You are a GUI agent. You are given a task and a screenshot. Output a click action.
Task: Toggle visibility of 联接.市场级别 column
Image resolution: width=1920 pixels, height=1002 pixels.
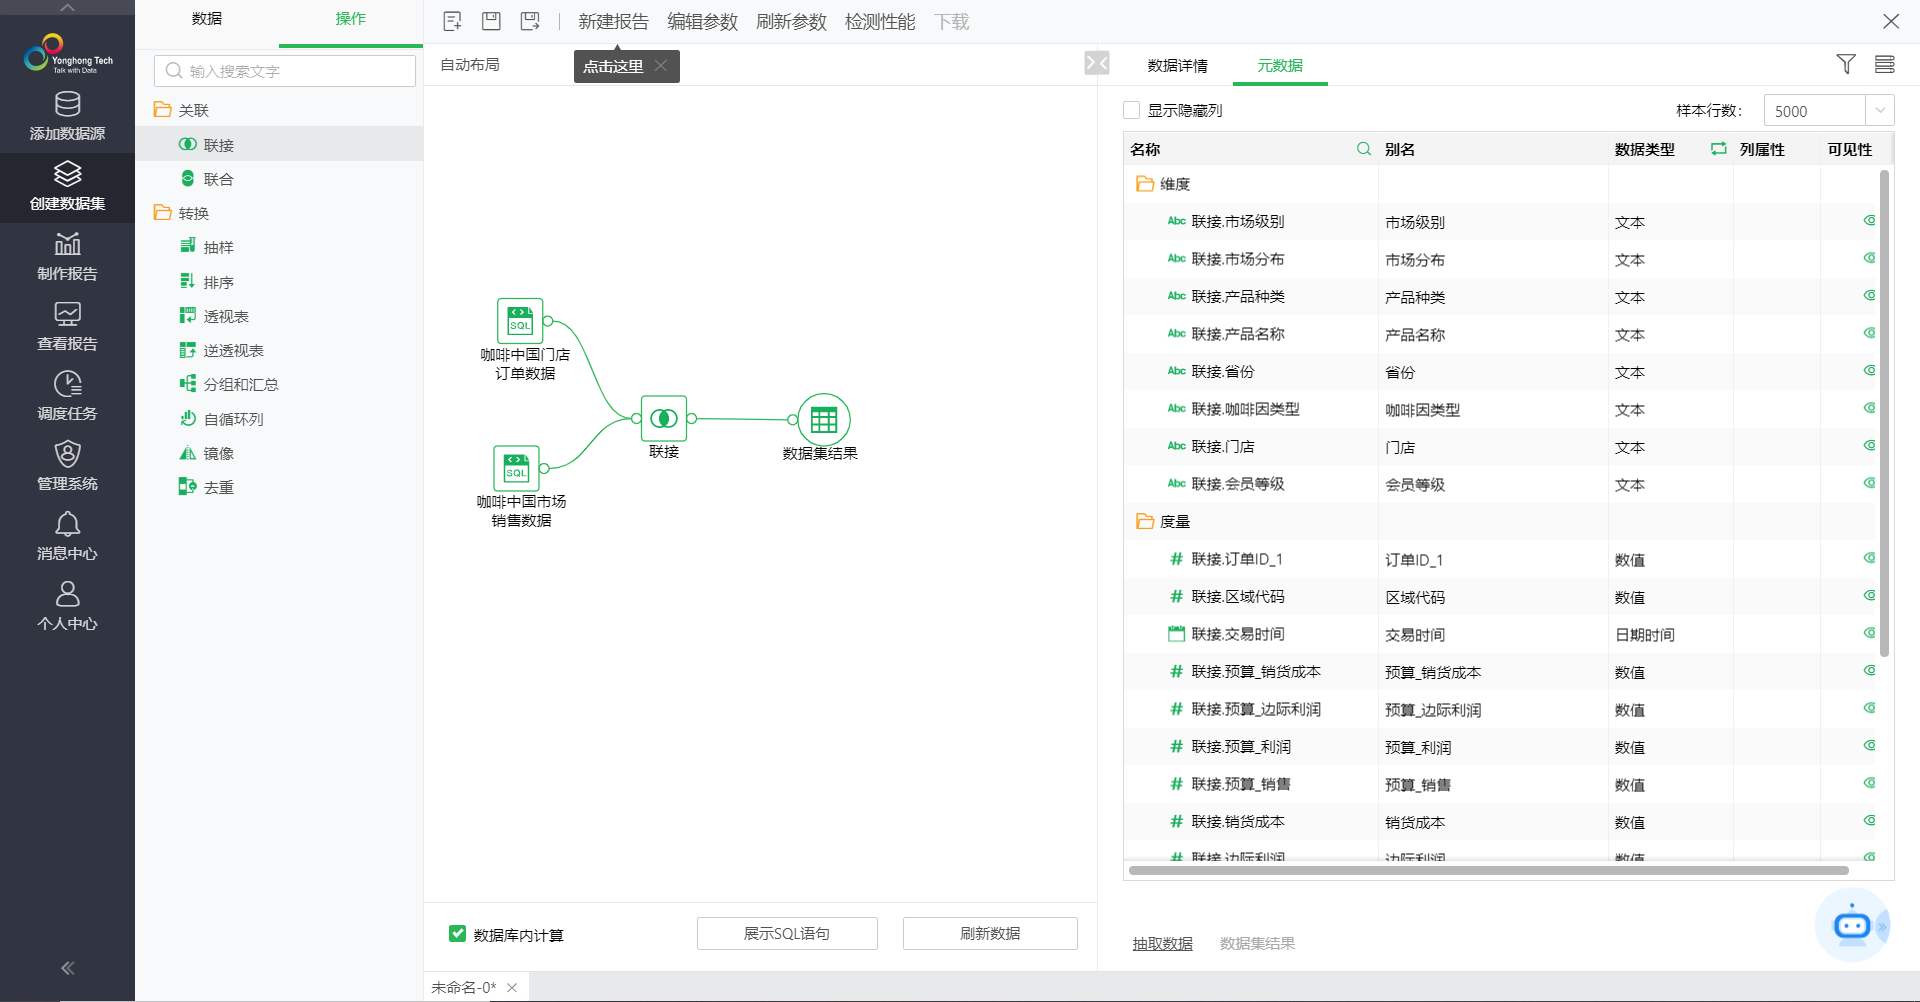[1868, 221]
